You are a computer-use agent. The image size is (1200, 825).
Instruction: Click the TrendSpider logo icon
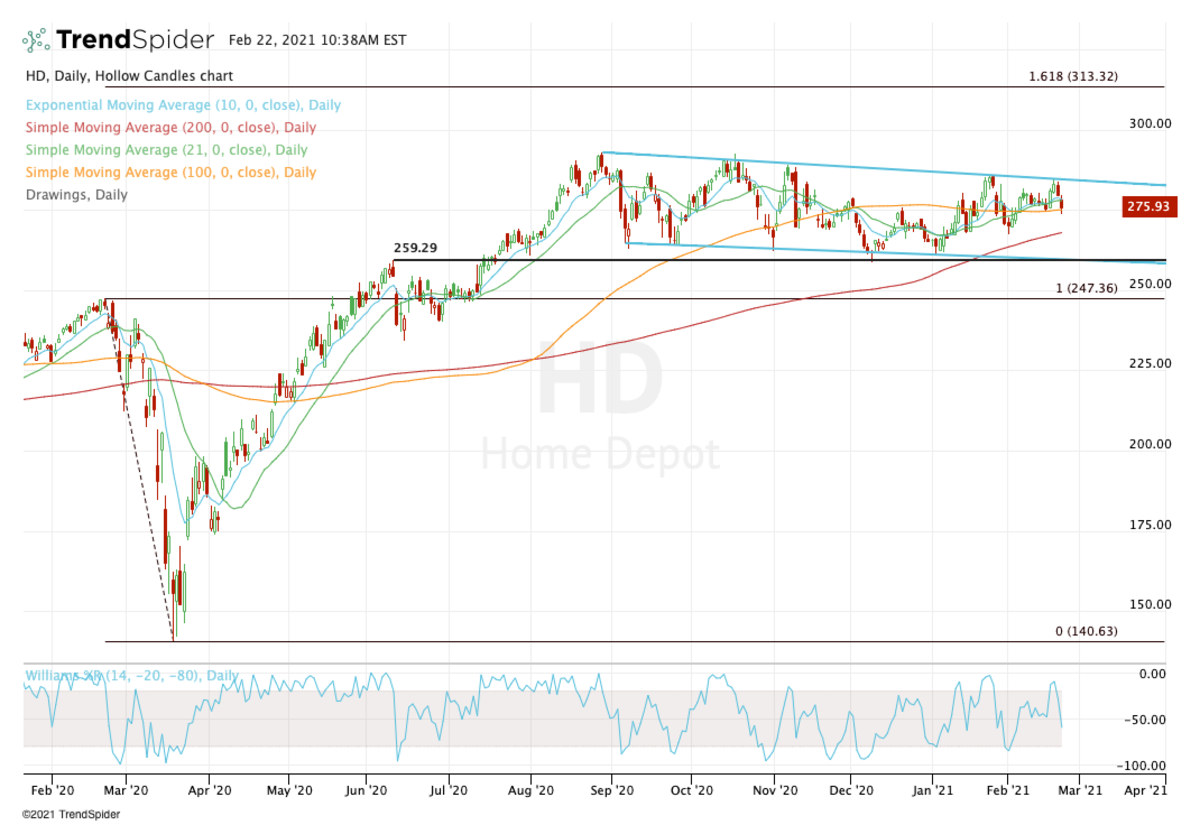[36, 40]
